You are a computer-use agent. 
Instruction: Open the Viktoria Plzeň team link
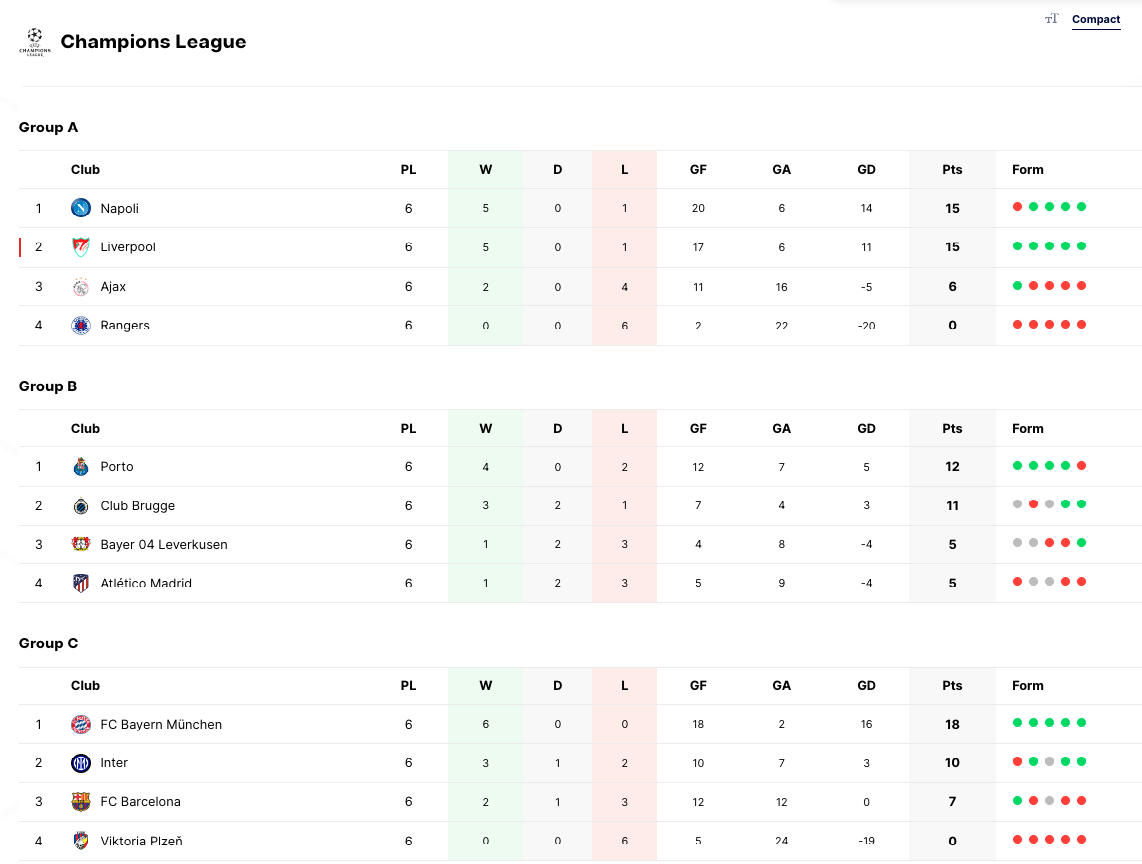(x=141, y=841)
